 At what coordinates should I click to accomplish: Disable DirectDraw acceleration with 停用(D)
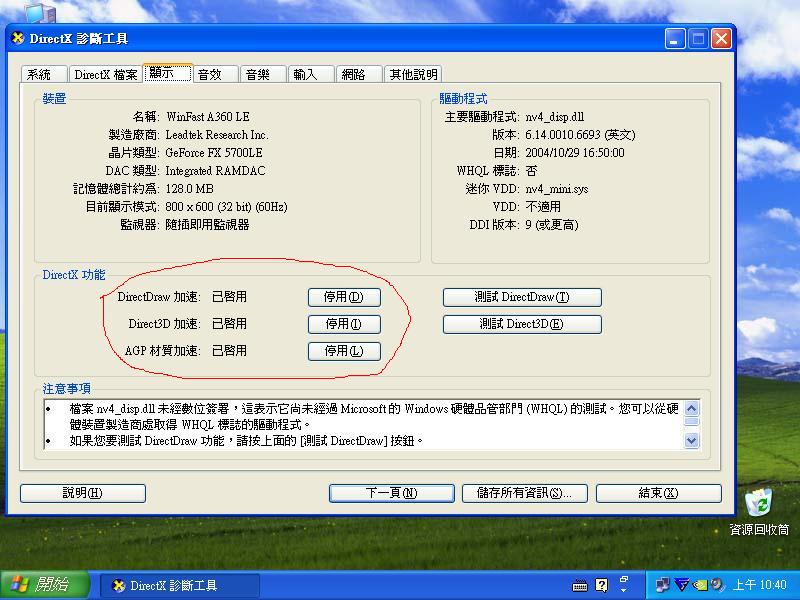(344, 297)
